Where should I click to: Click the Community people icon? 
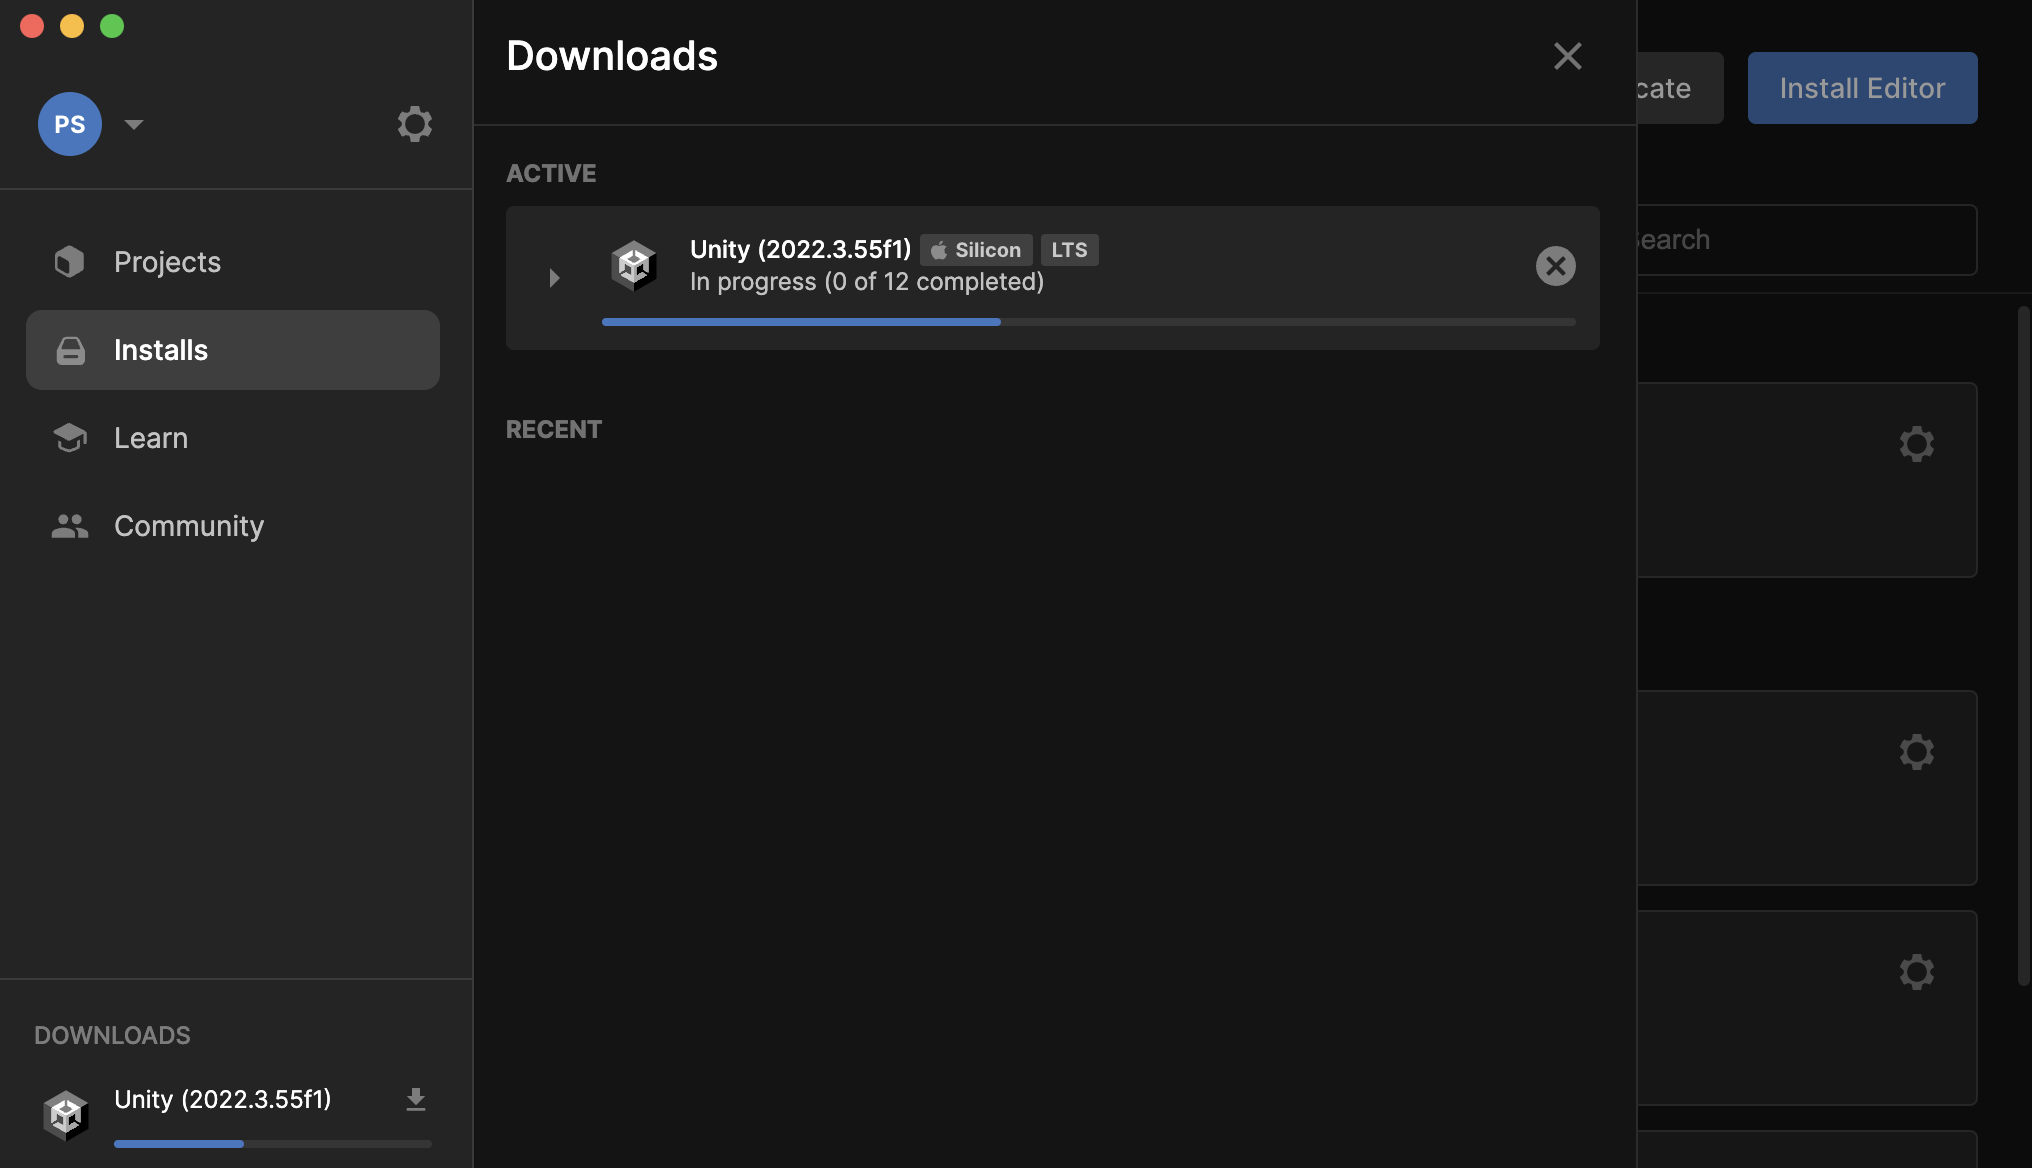(x=69, y=526)
